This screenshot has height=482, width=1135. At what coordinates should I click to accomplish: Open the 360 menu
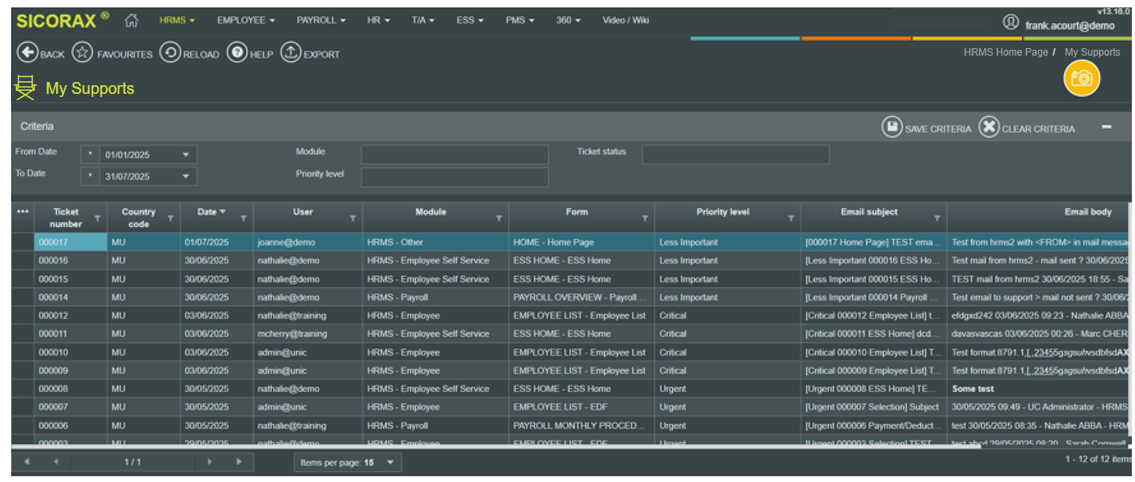pos(568,20)
